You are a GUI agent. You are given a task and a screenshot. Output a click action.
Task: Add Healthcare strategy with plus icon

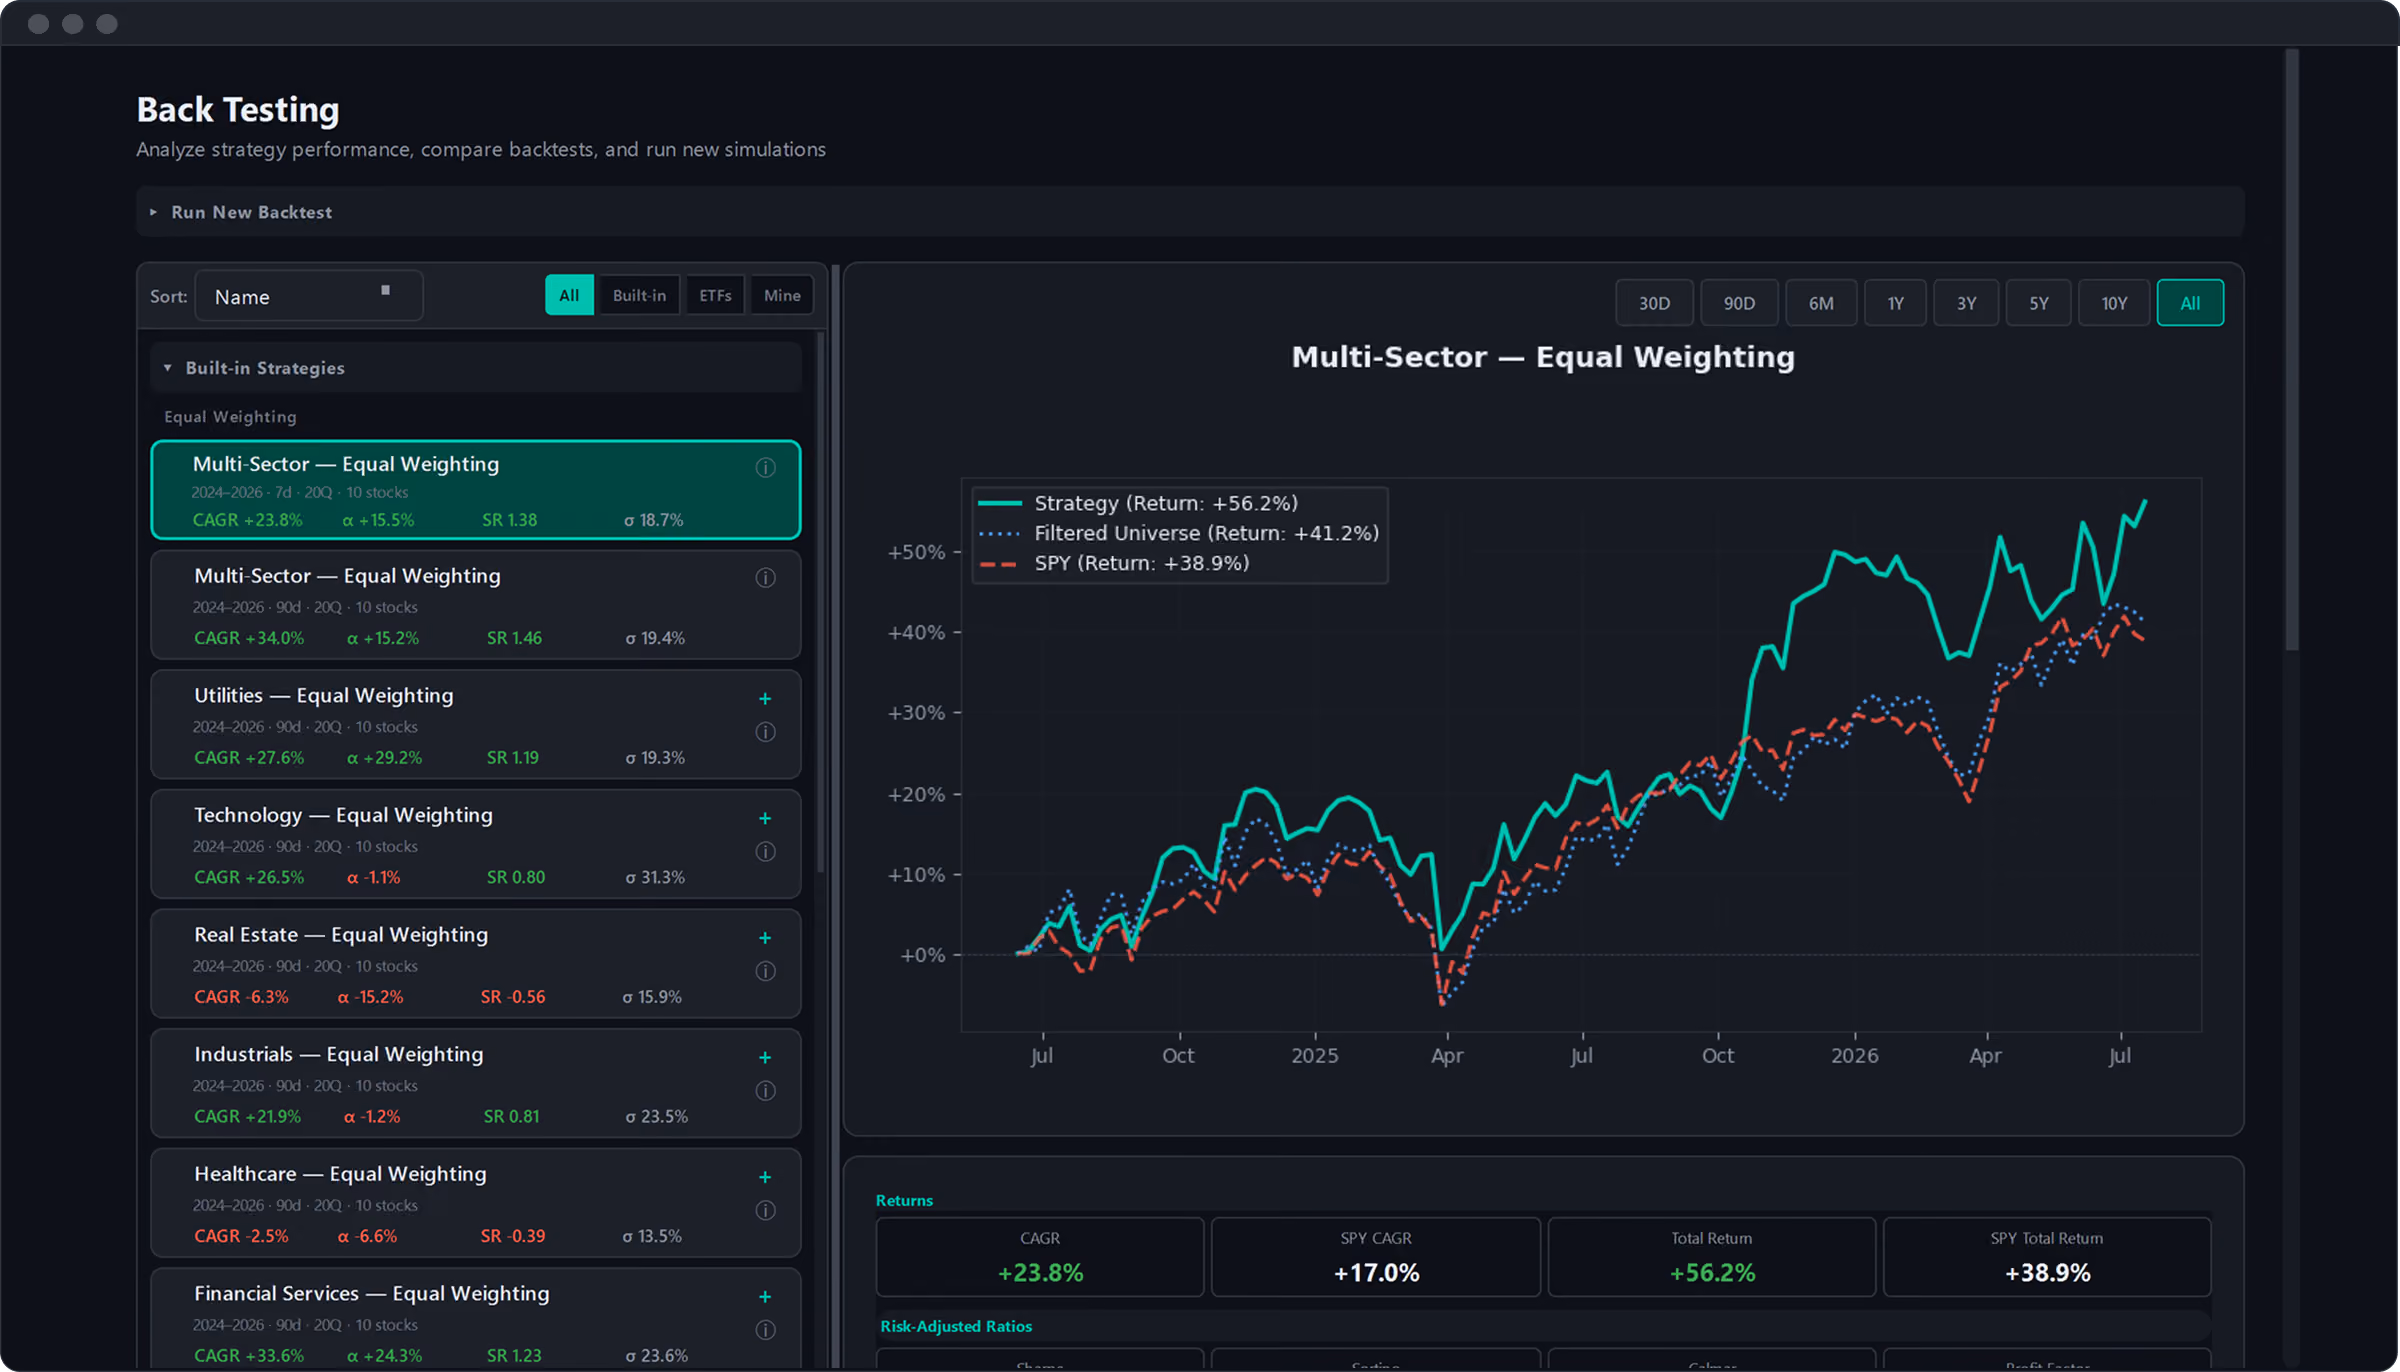click(x=765, y=1177)
